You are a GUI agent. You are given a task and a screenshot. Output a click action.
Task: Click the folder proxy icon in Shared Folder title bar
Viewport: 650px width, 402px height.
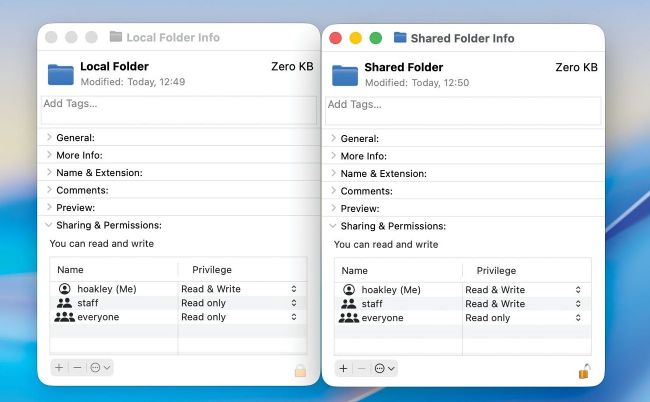coord(400,38)
